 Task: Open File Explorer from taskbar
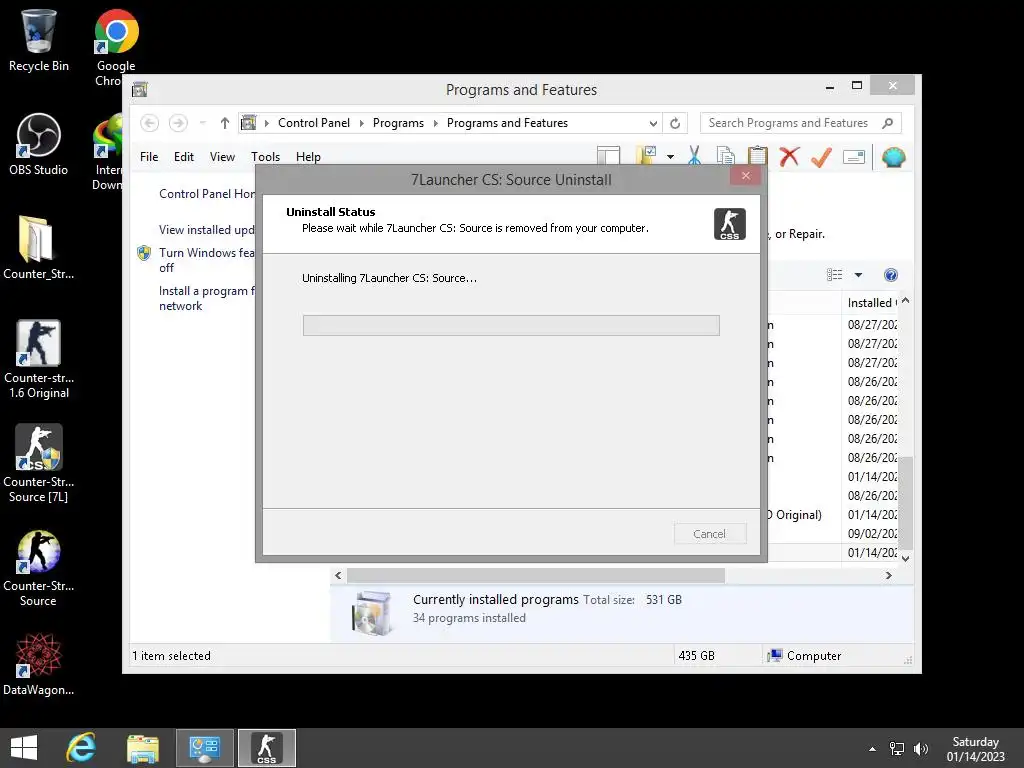tap(143, 748)
